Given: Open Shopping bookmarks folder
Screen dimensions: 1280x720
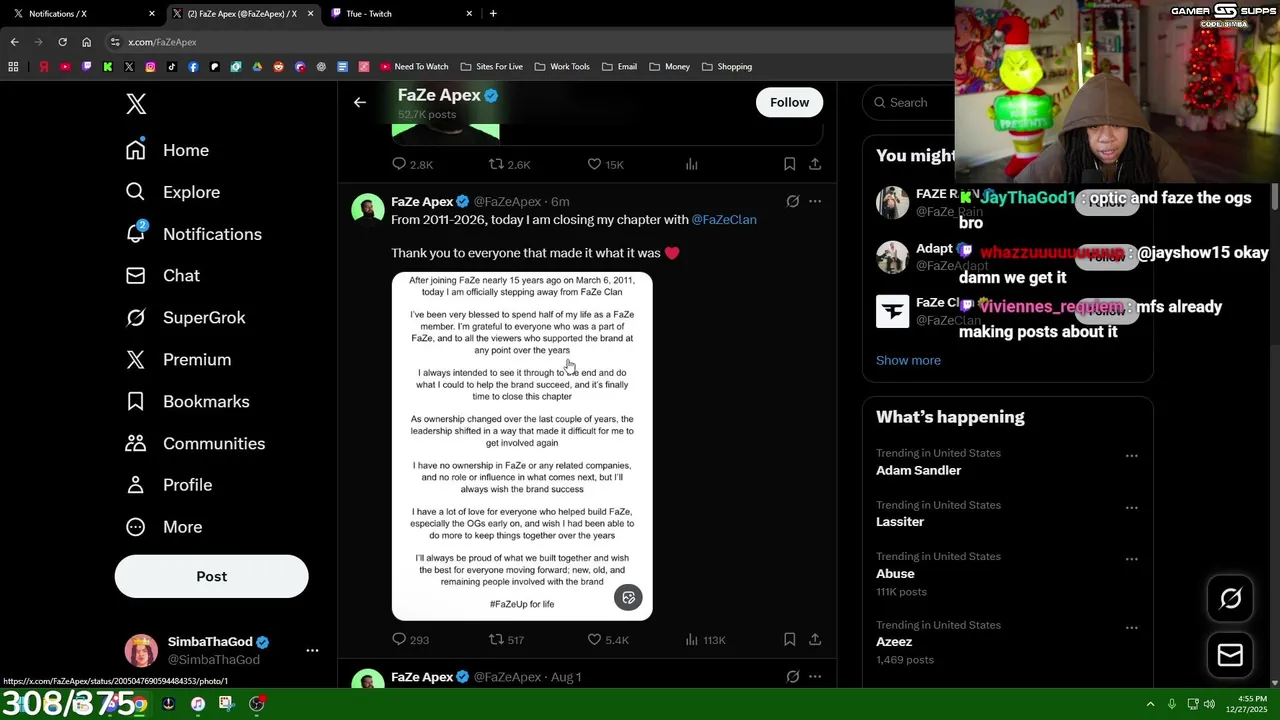Looking at the screenshot, I should pyautogui.click(x=727, y=66).
